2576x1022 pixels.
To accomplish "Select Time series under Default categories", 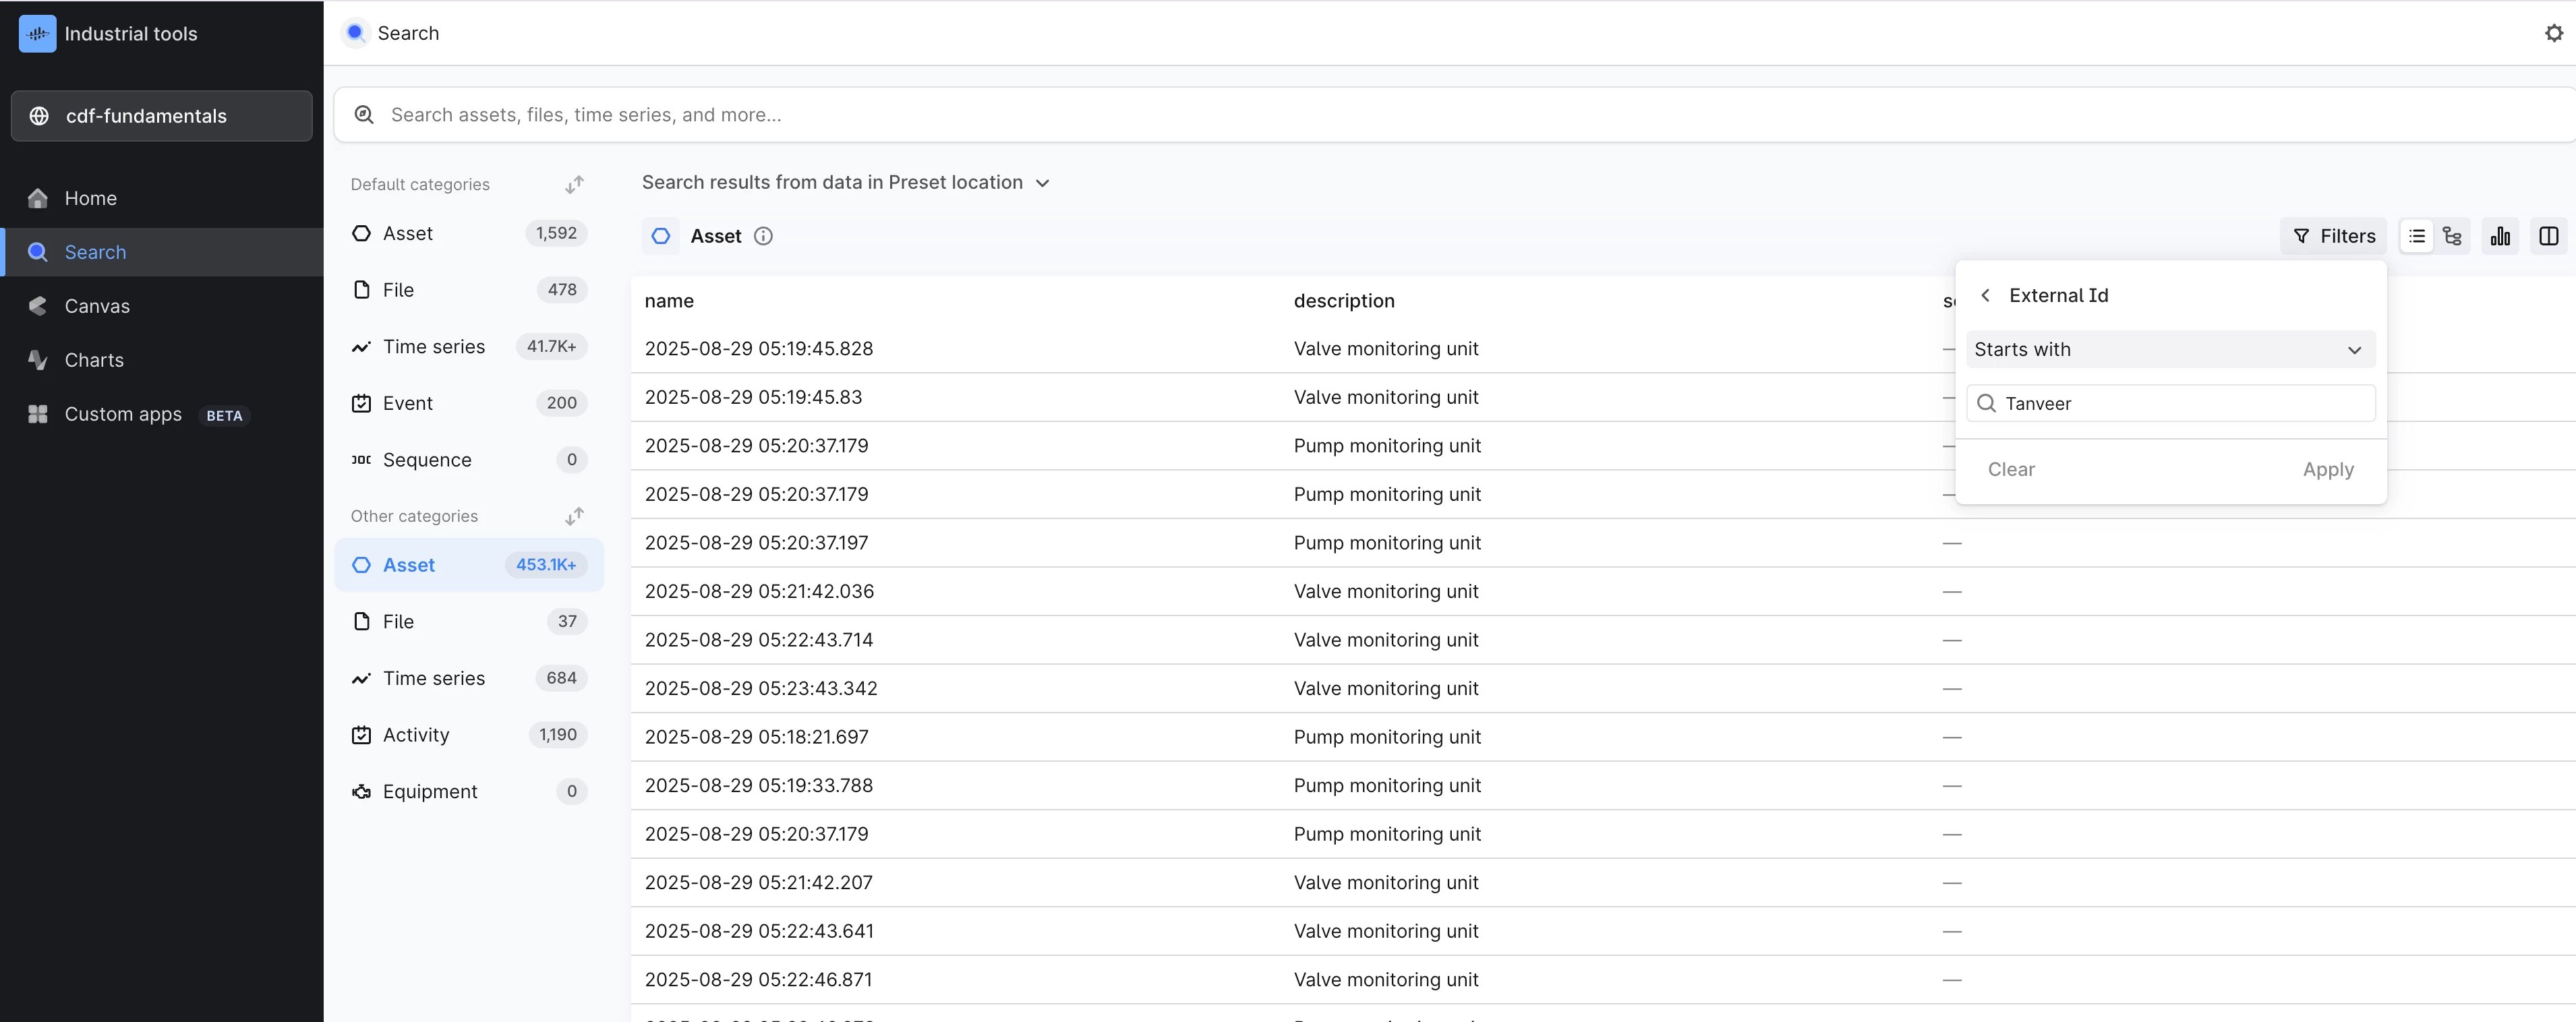I will 434,347.
